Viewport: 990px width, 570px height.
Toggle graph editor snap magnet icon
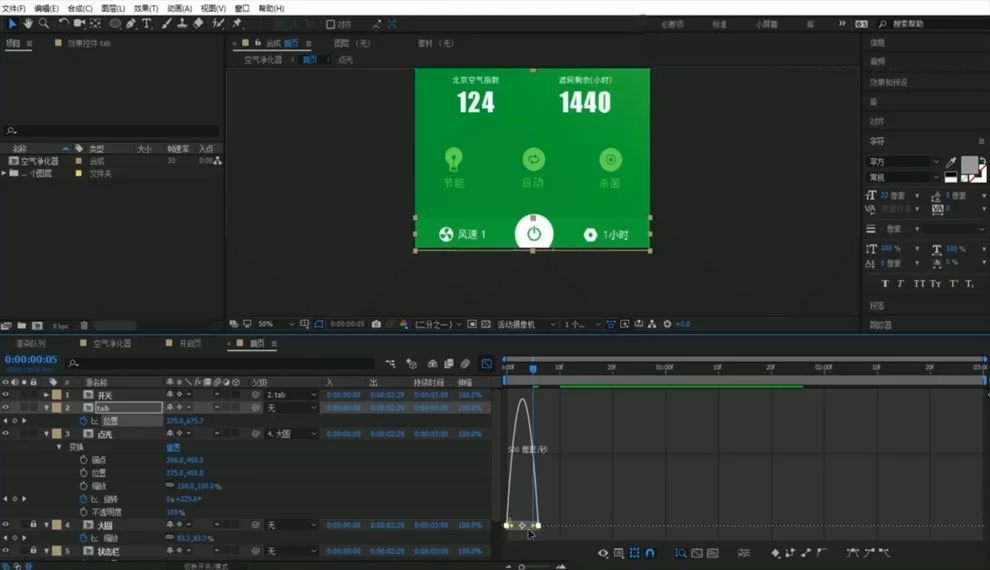click(650, 553)
